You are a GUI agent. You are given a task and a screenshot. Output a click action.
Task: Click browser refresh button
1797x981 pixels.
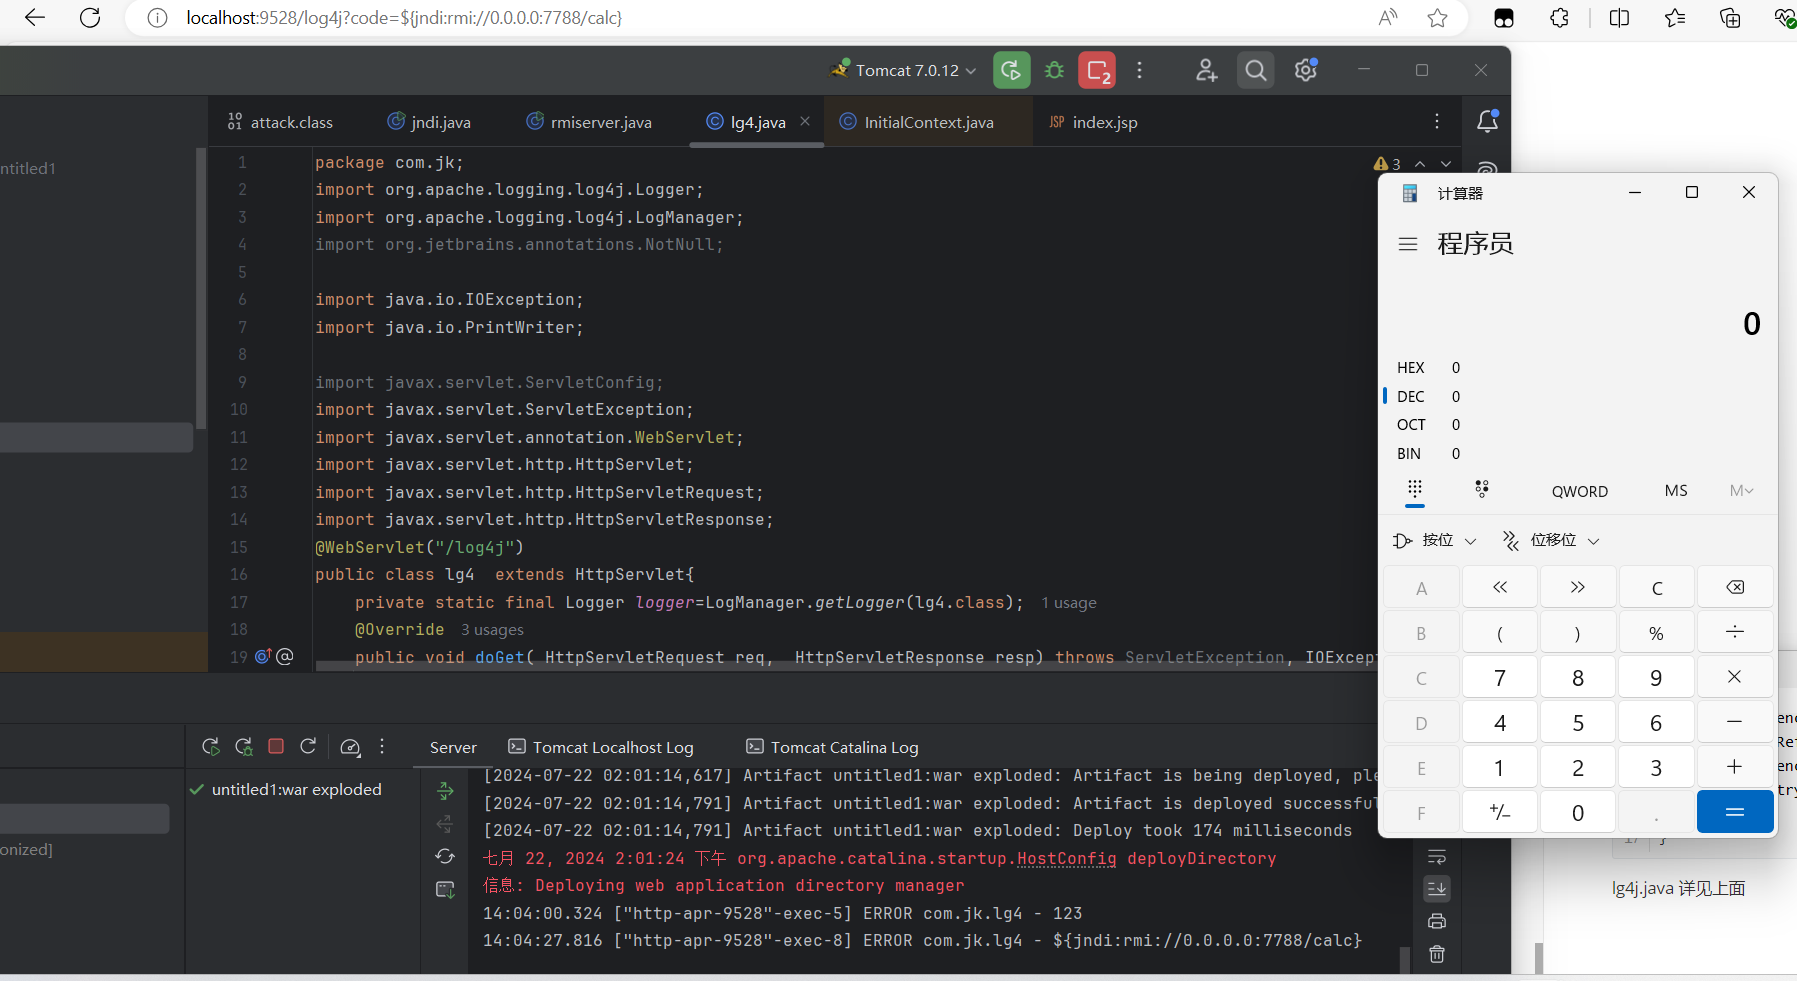coord(90,18)
